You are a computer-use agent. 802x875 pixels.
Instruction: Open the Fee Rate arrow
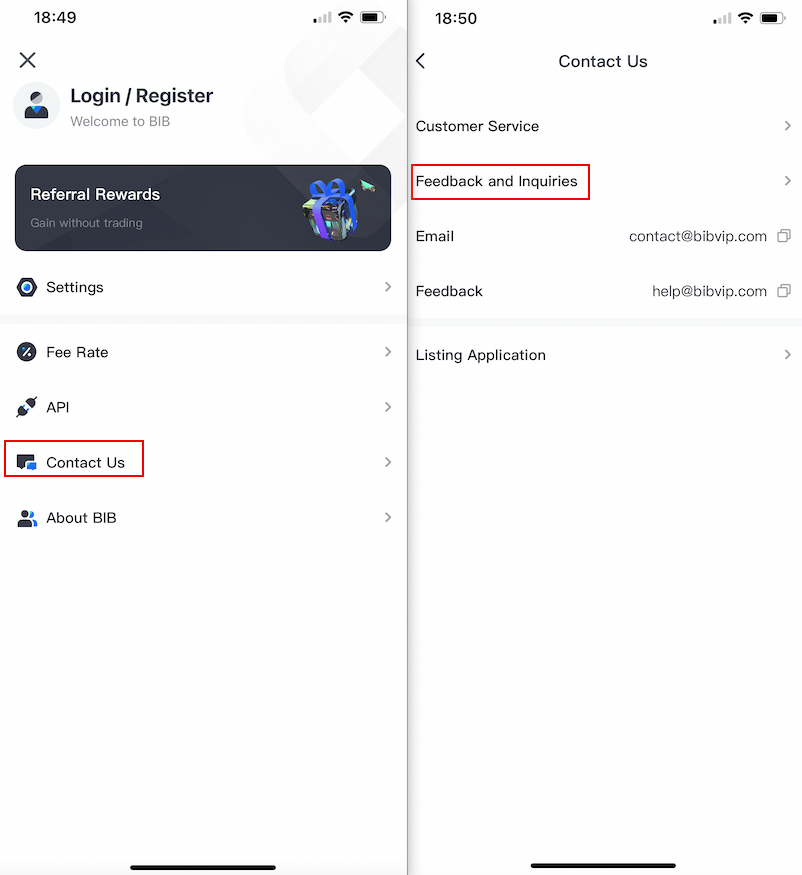pos(388,352)
